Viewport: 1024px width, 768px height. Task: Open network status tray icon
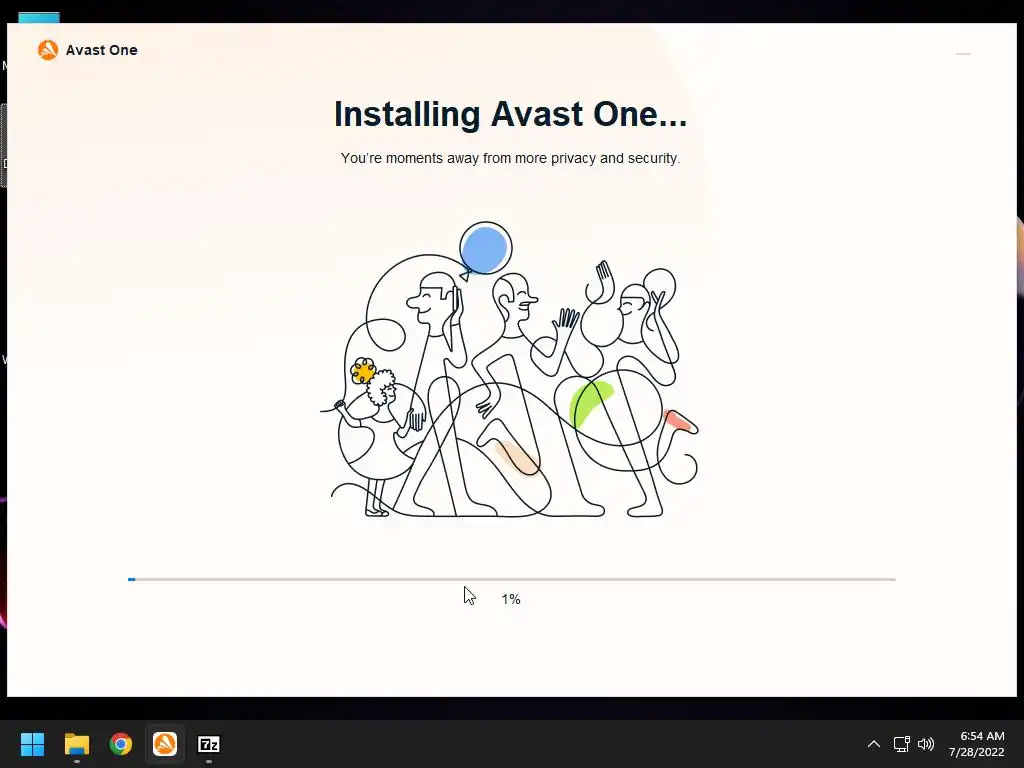[902, 744]
